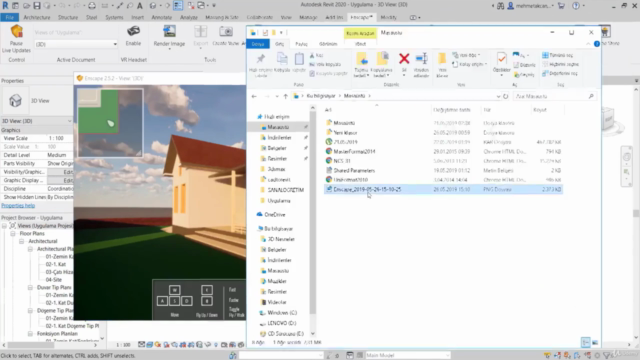Click Explorer up directory arrow

[x=285, y=96]
